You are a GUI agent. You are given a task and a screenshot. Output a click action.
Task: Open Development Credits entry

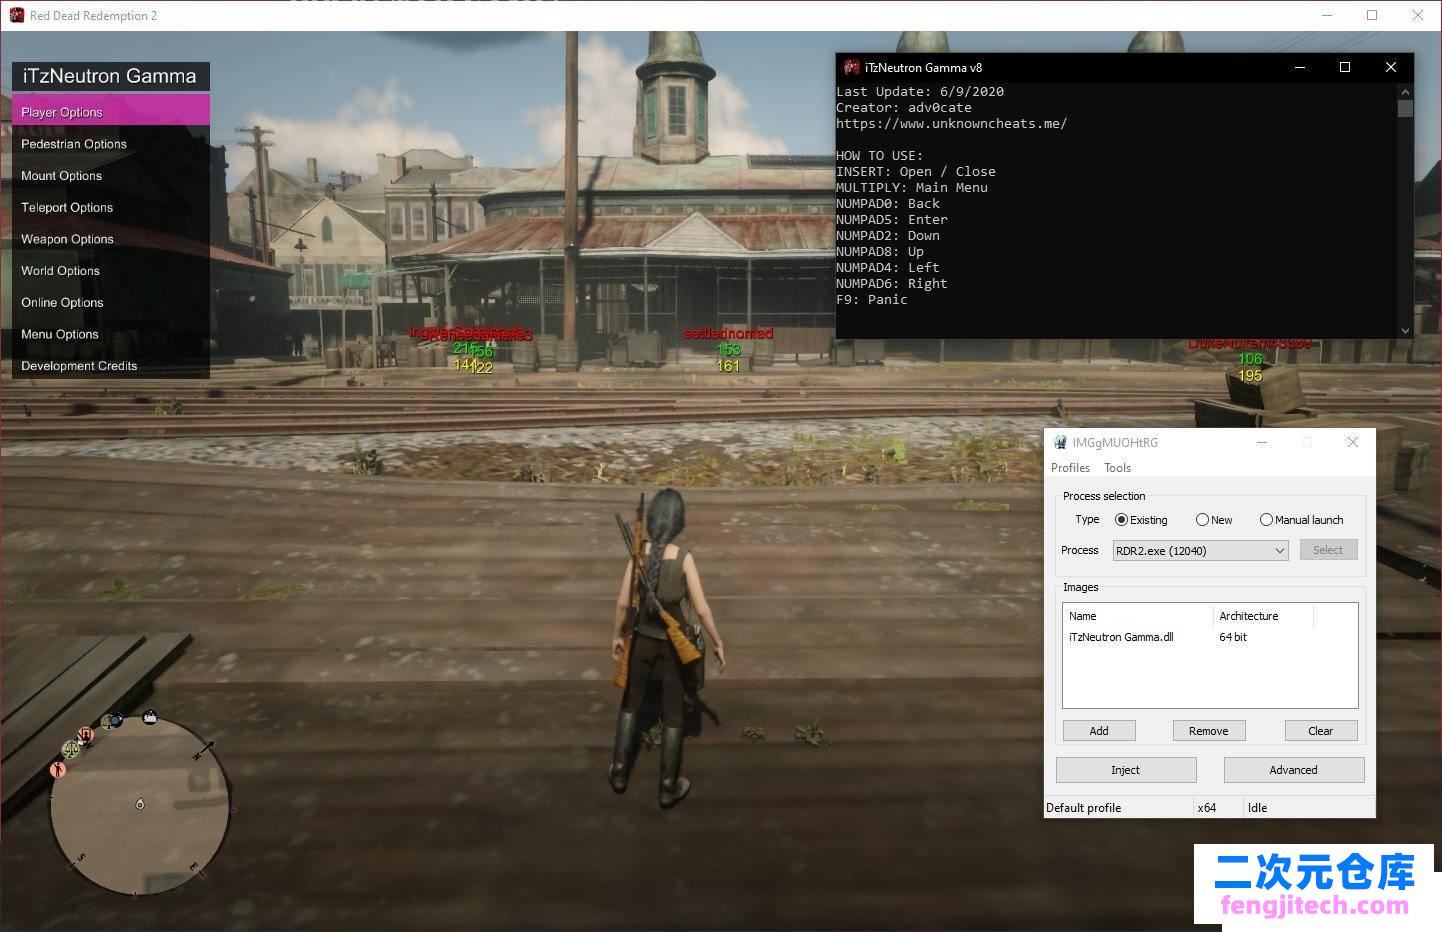[x=111, y=366]
